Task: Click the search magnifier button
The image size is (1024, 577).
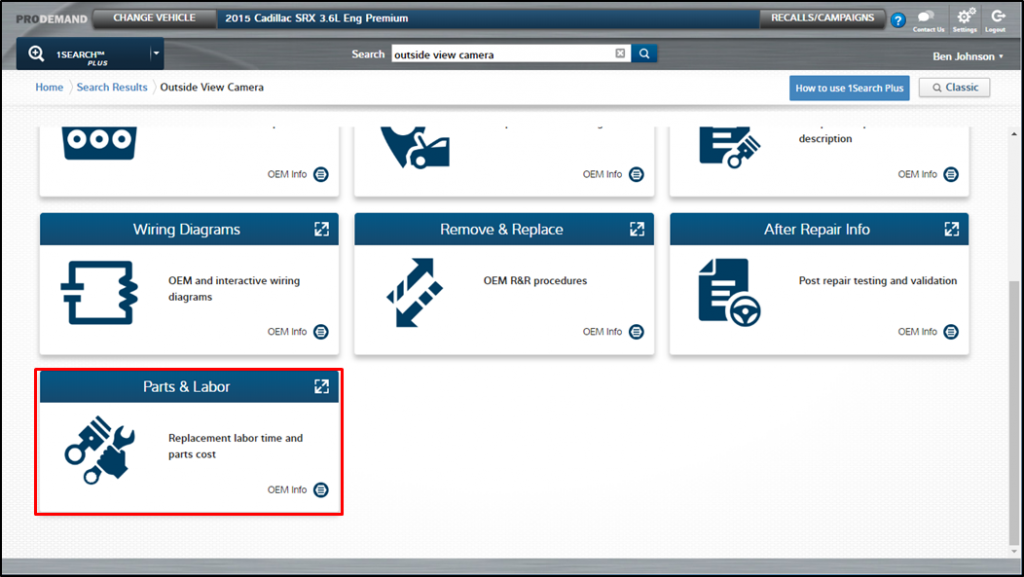Action: coord(645,54)
